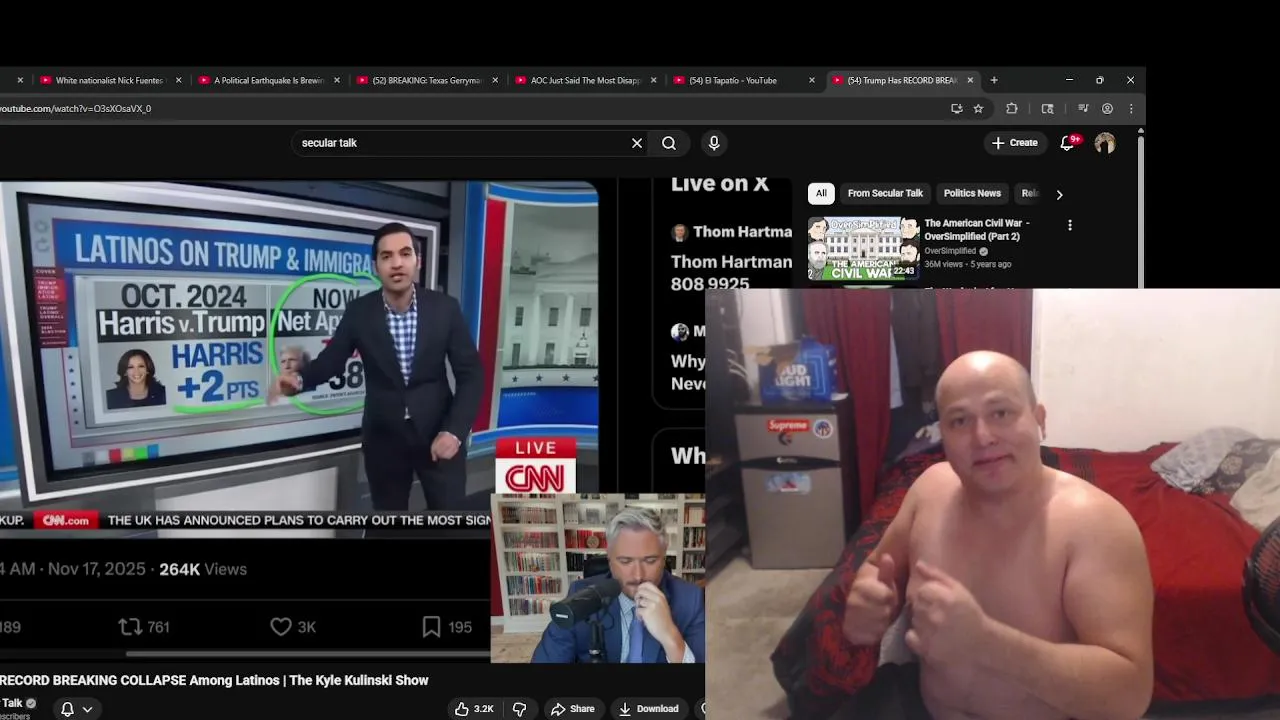The image size is (1280, 720).
Task: Click the 'Thom Hartman' name in the Live on X list
Action: coord(742,231)
